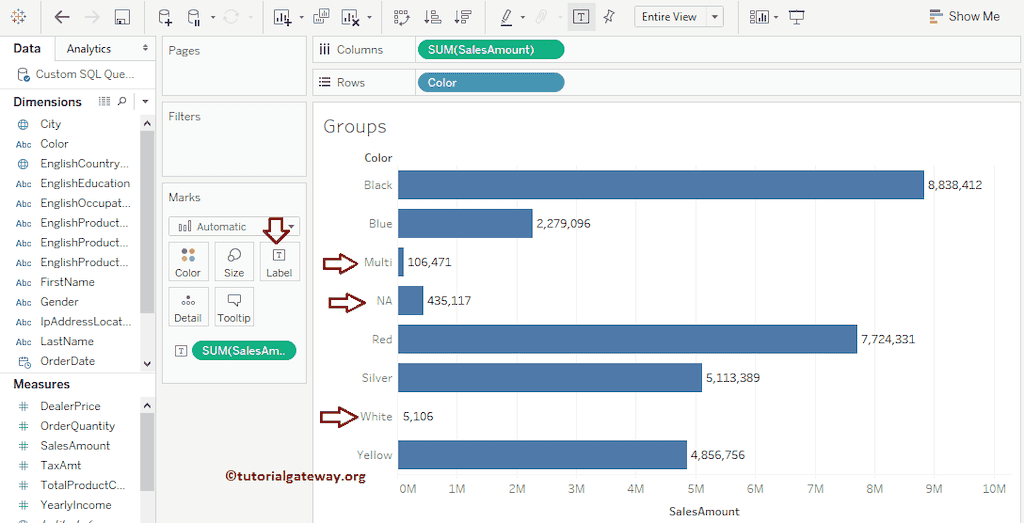The width and height of the screenshot is (1024, 523).
Task: Click the New Data Source icon
Action: tap(165, 17)
